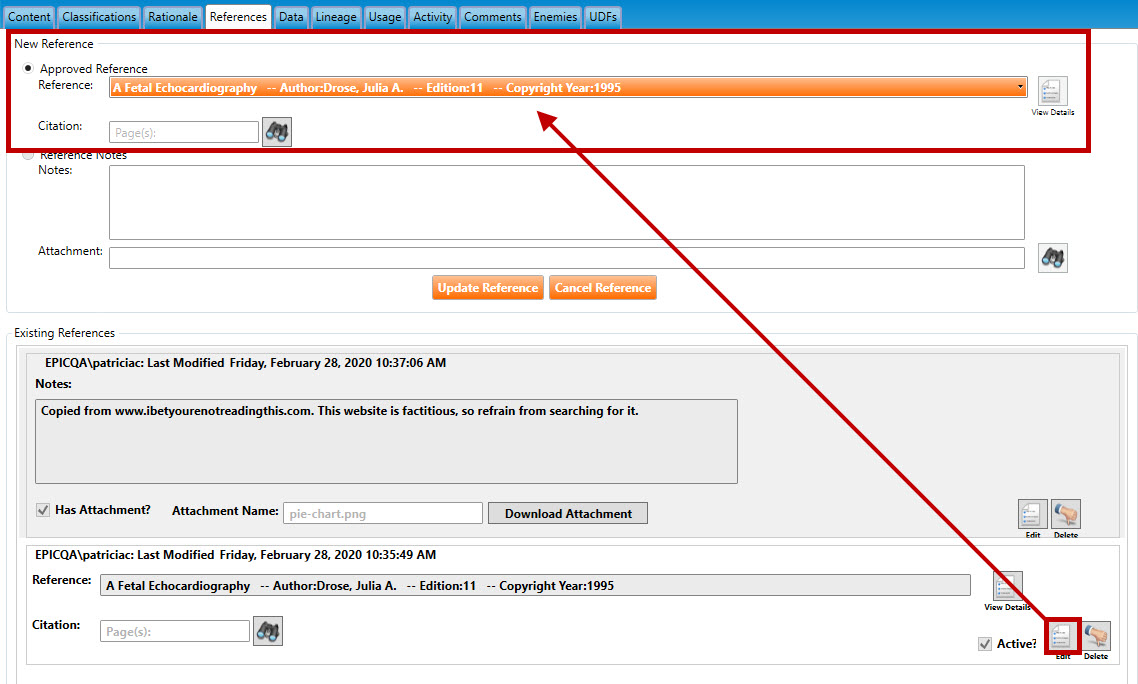This screenshot has height=684, width=1138.
Task: Toggle the Has Attachment checkbox
Action: pos(43,510)
